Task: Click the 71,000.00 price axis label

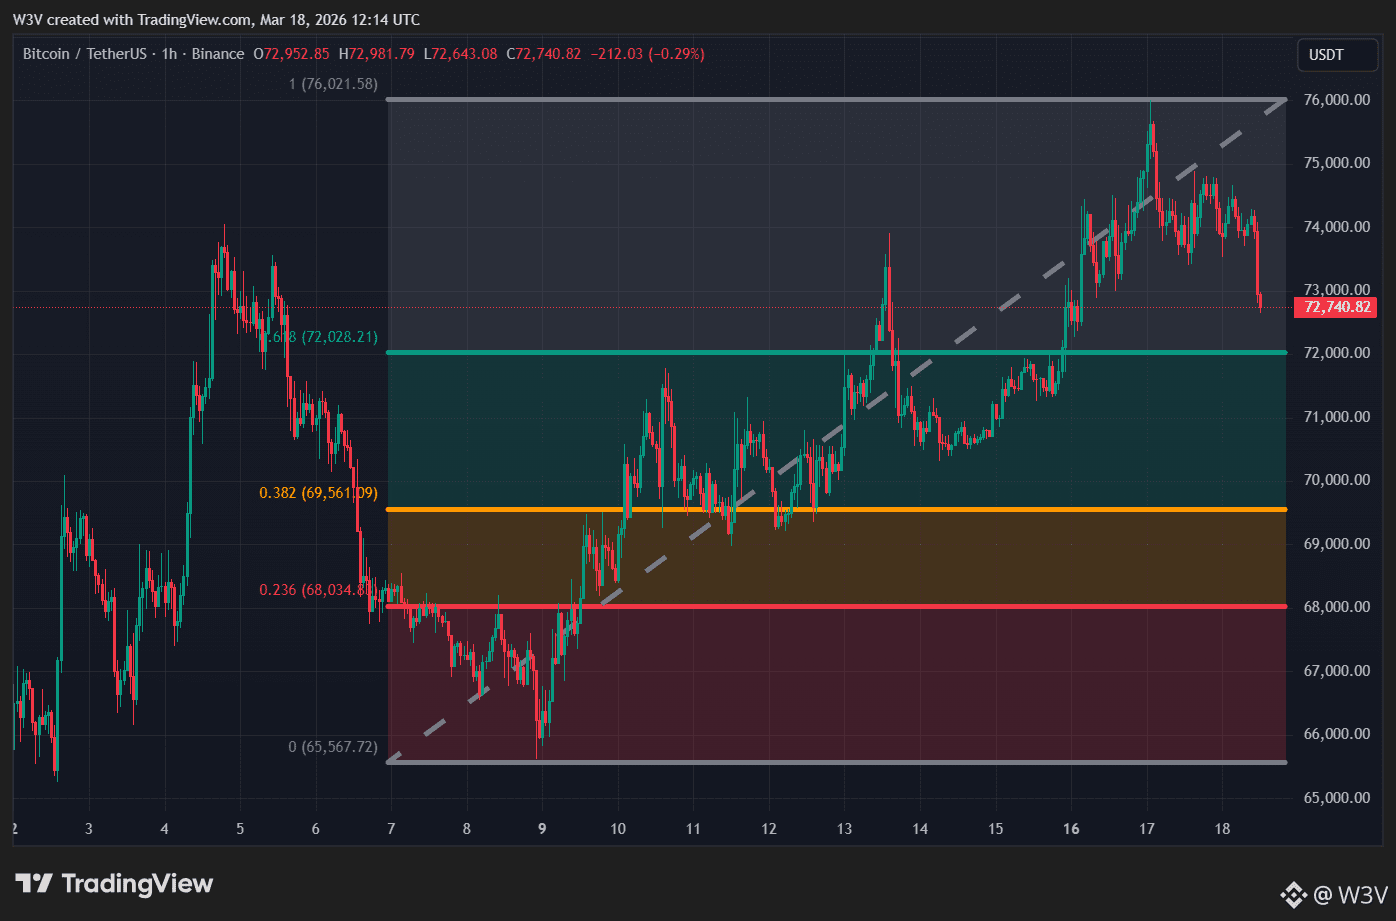Action: pyautogui.click(x=1335, y=417)
